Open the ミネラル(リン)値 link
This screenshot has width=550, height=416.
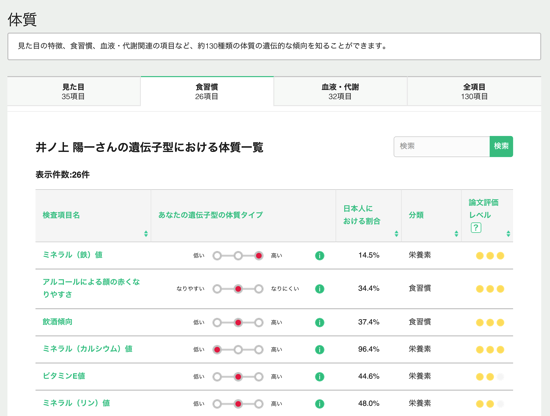point(76,403)
